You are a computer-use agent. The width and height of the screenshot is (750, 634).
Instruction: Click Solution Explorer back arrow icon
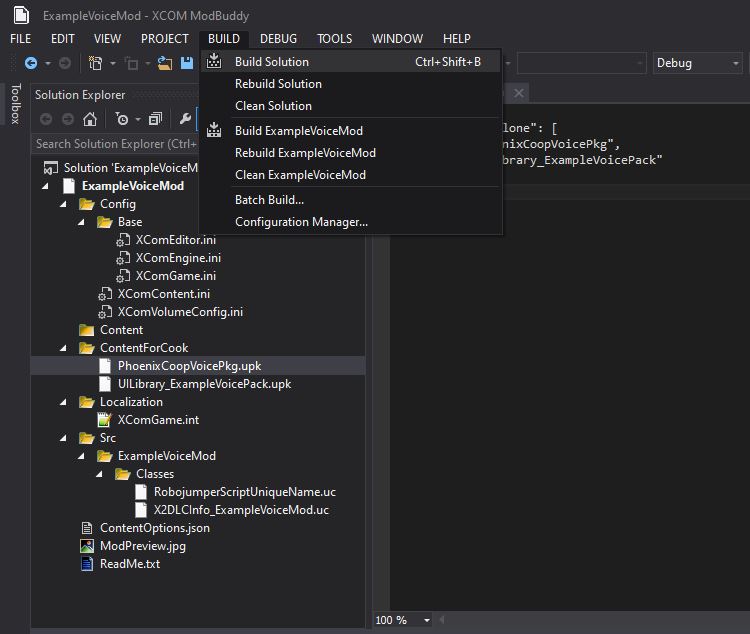[46, 119]
